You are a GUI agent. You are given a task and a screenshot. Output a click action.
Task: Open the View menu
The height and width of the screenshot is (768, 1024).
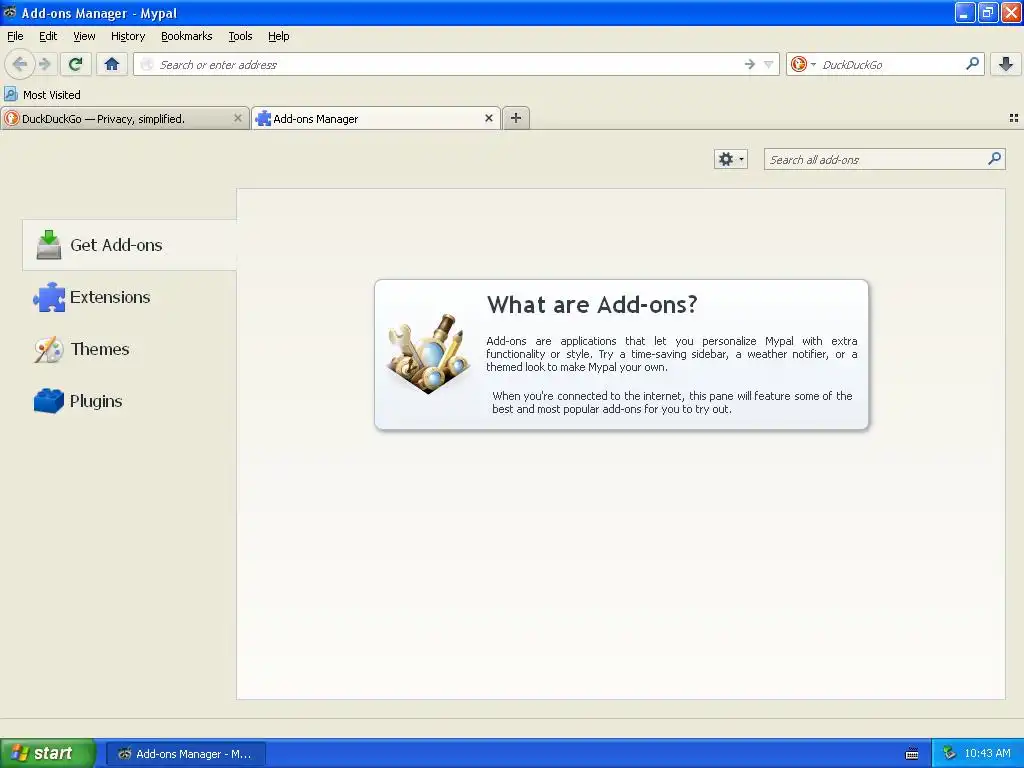(84, 36)
